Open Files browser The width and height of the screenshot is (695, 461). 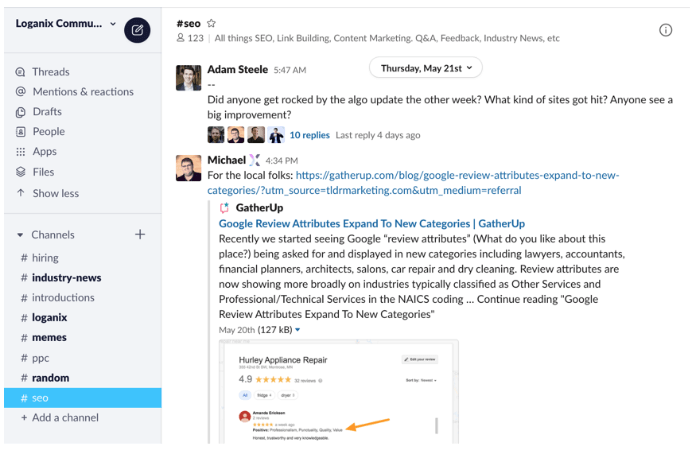[43, 172]
